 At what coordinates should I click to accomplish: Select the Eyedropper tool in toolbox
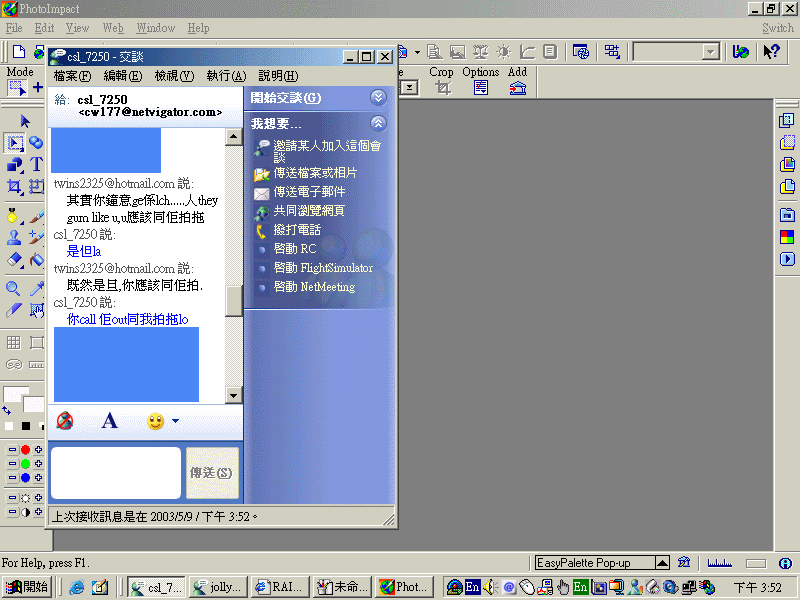36,289
